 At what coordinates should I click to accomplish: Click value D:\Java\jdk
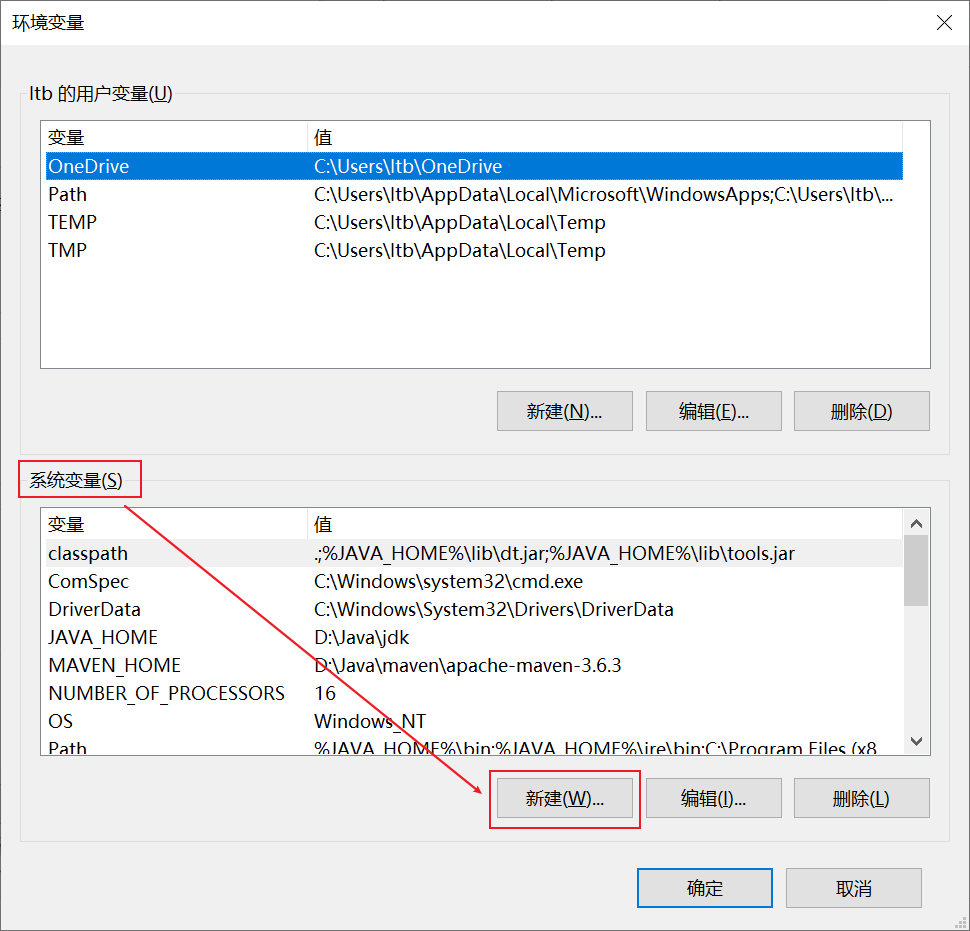click(361, 637)
